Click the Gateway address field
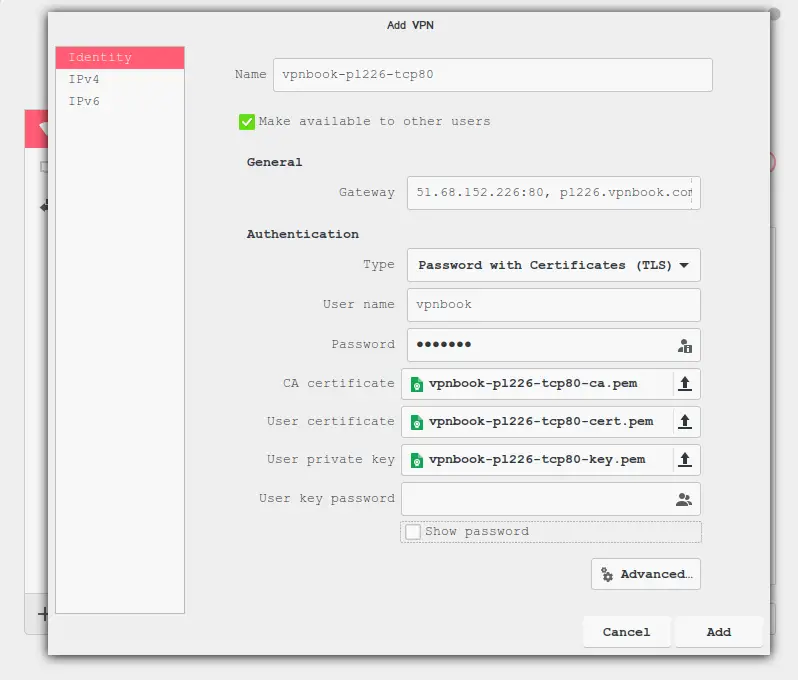Screen dimensions: 798x680 point(554,193)
